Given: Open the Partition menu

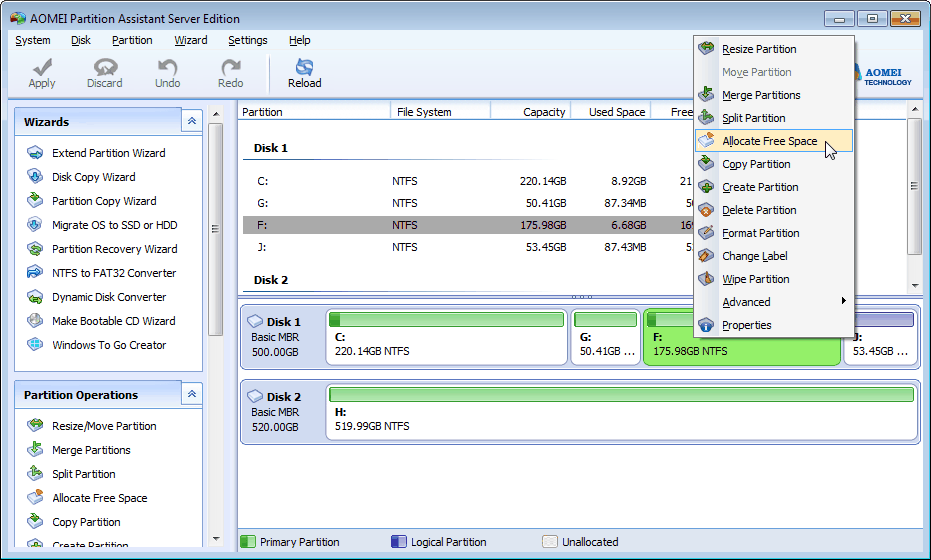Looking at the screenshot, I should point(132,40).
